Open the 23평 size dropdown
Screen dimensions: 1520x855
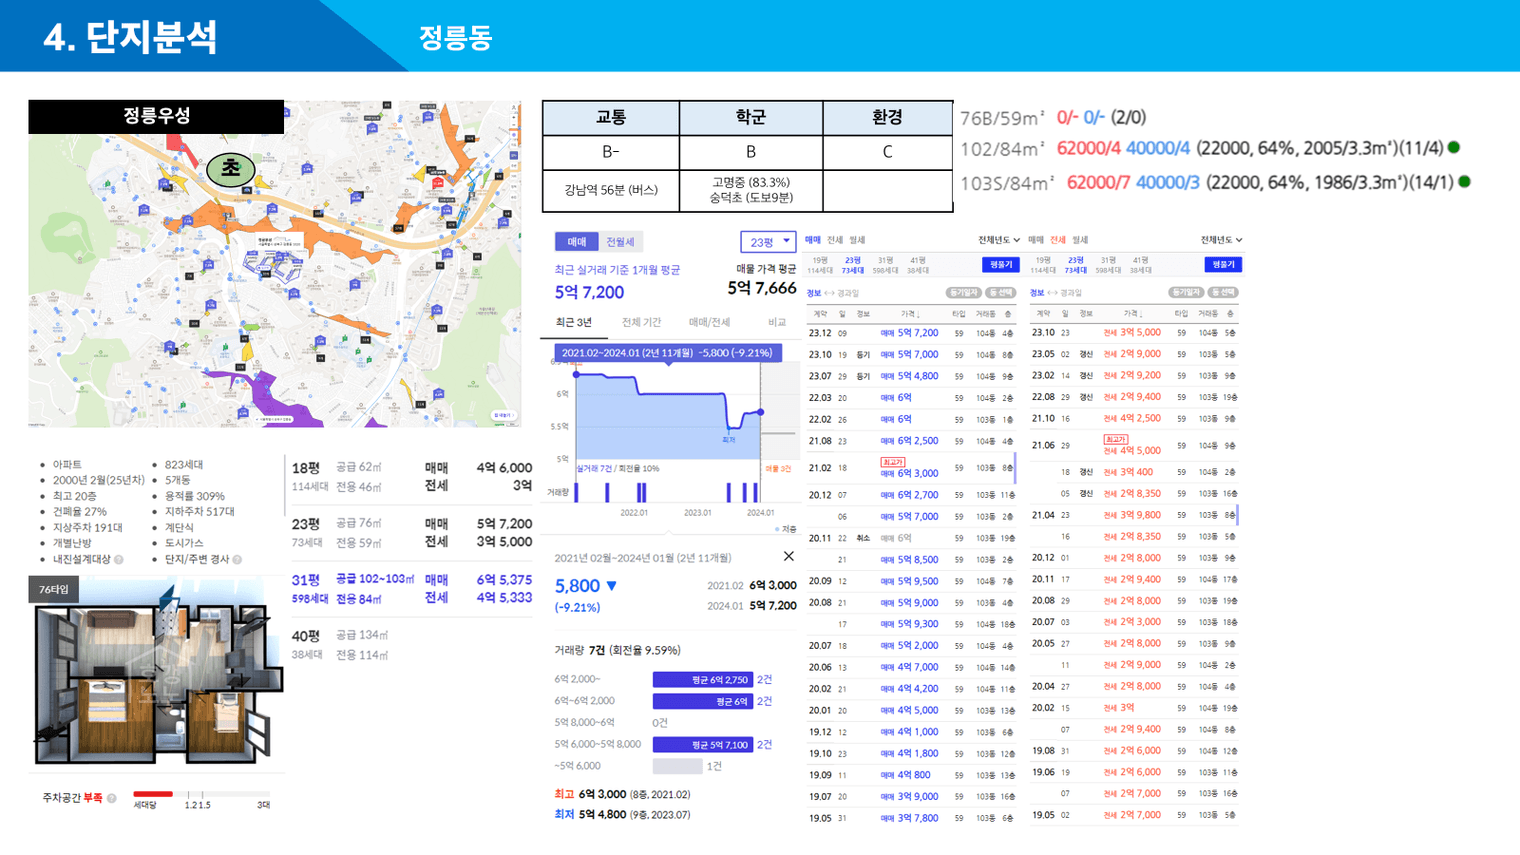coord(768,242)
